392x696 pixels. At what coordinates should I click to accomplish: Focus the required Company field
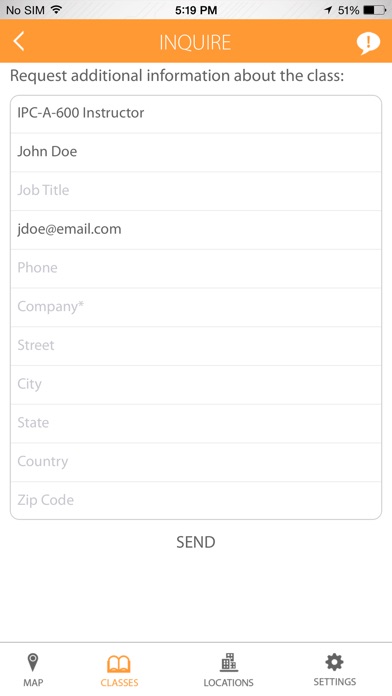point(196,307)
